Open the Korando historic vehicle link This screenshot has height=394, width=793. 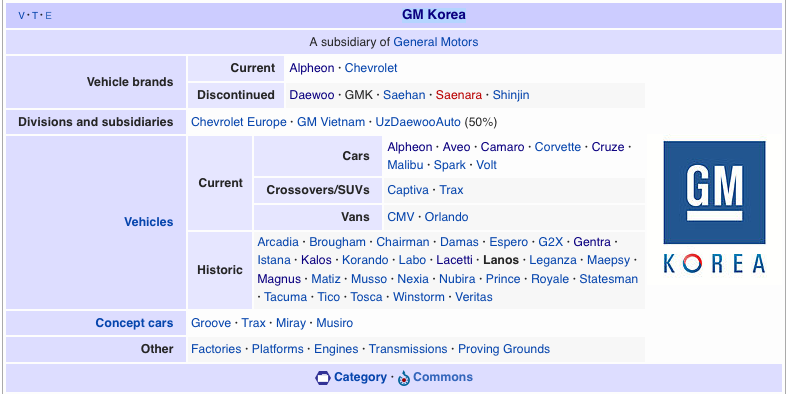[x=365, y=260]
